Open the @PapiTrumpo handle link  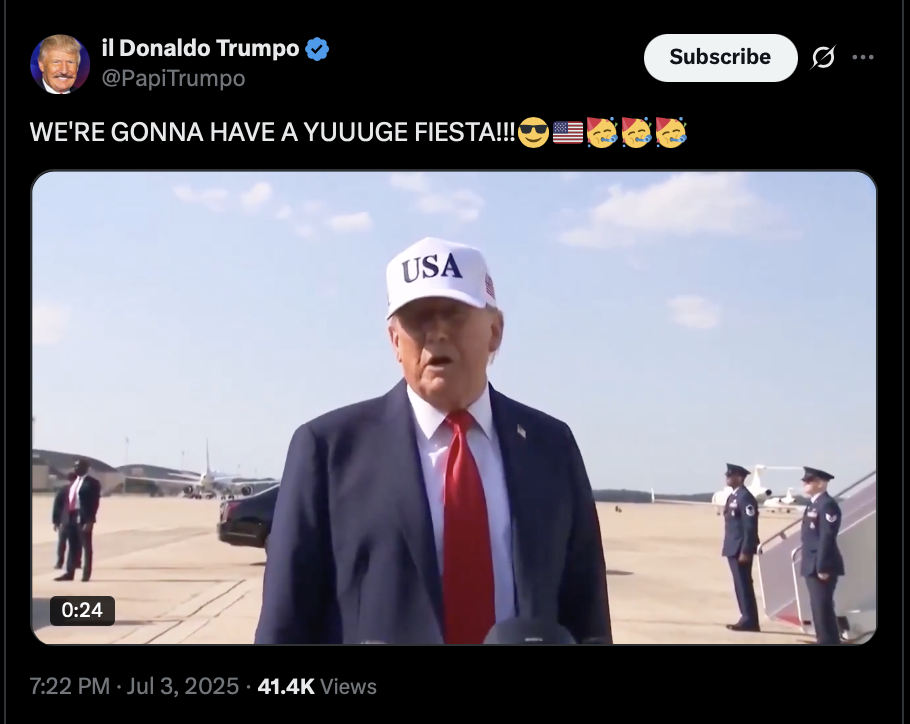[174, 78]
